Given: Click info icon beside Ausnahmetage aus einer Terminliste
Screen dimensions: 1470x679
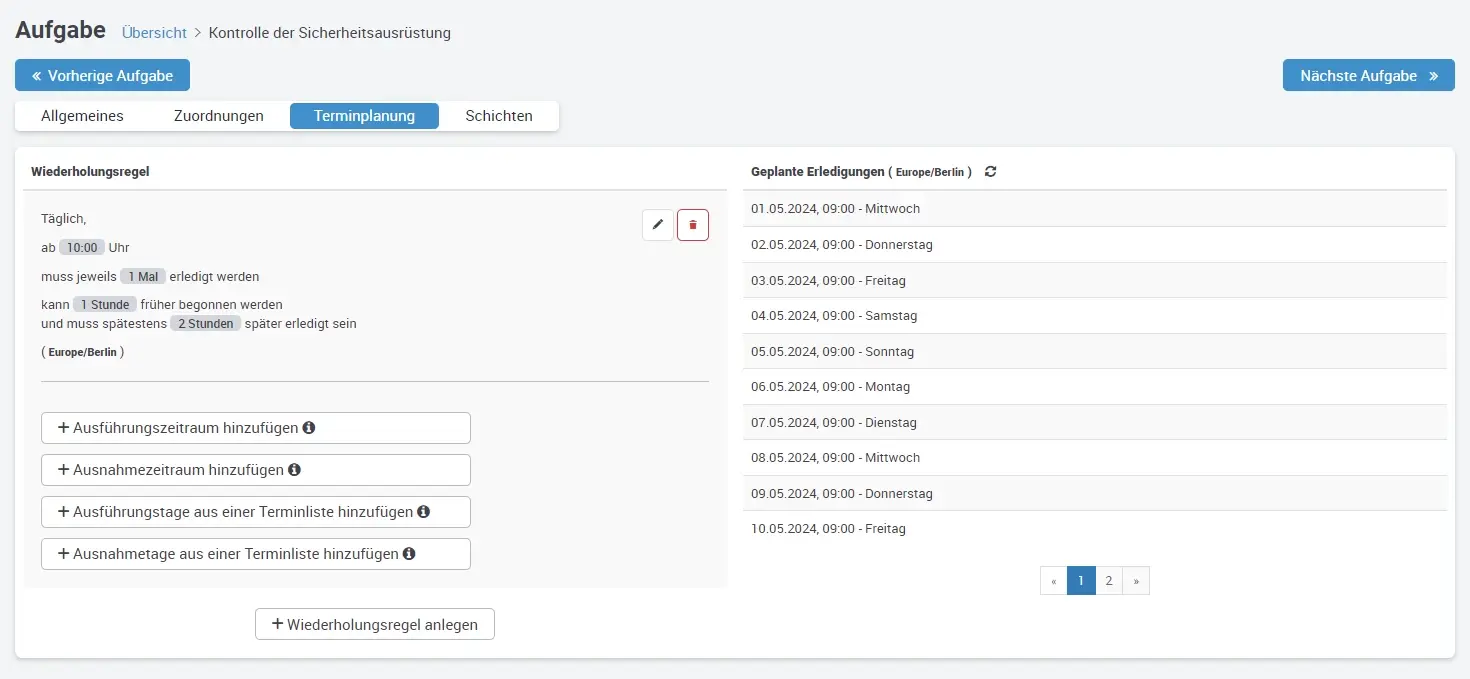Looking at the screenshot, I should [x=409, y=554].
